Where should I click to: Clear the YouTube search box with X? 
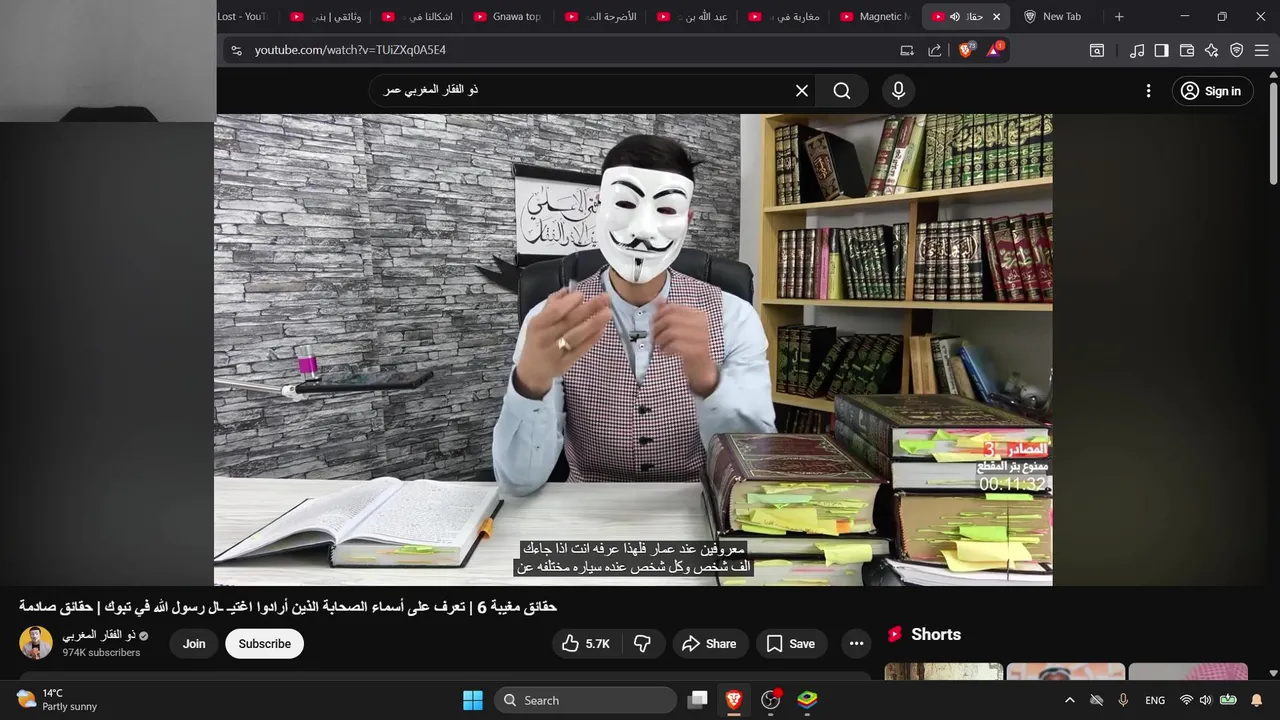(802, 91)
